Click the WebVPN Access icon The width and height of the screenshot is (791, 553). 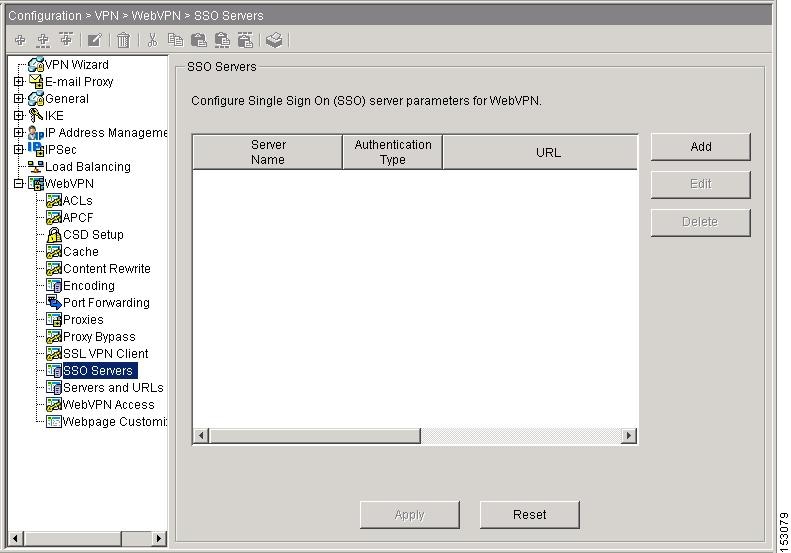(53, 404)
